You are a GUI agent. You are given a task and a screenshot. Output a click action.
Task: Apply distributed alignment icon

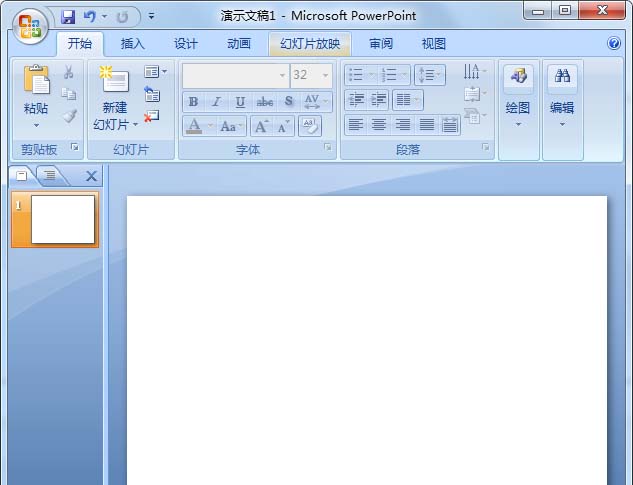pyautogui.click(x=449, y=125)
